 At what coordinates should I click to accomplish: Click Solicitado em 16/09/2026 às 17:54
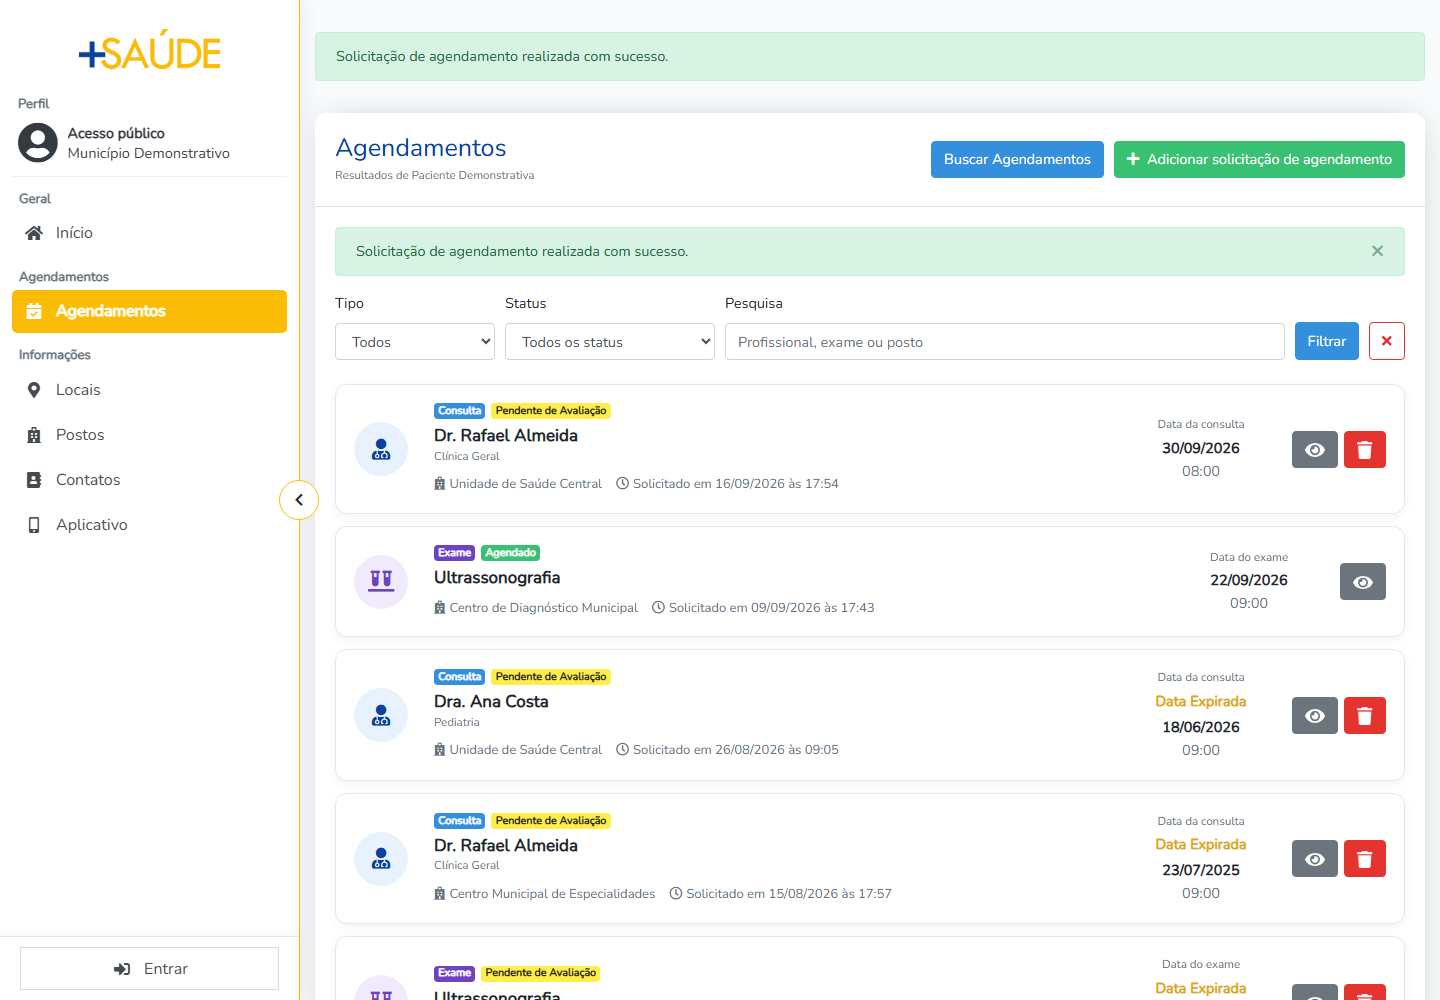736,484
